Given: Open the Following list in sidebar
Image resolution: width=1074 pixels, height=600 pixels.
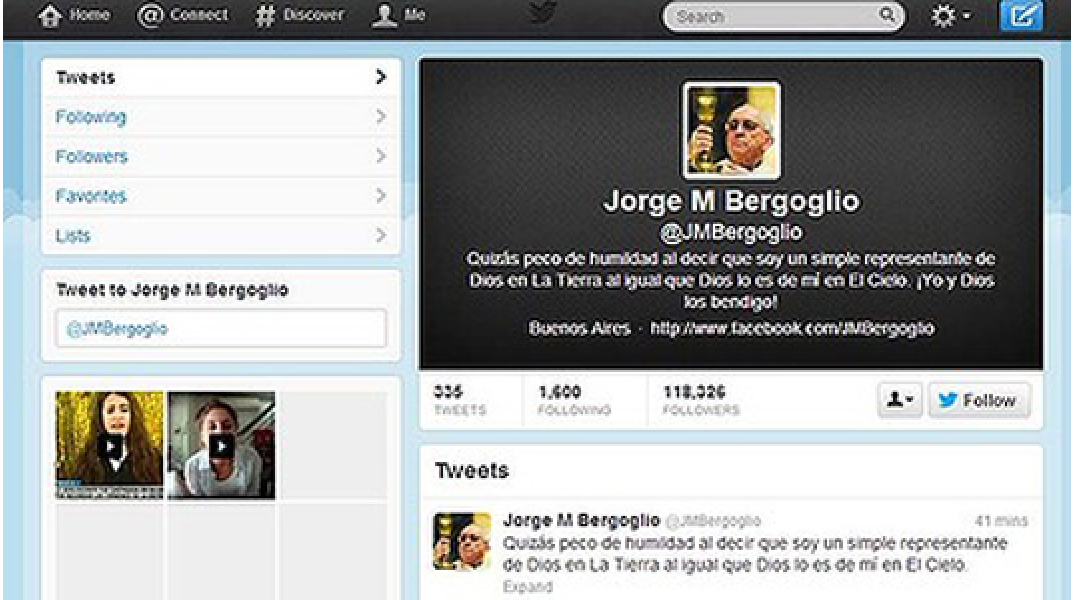Looking at the screenshot, I should coord(91,117).
